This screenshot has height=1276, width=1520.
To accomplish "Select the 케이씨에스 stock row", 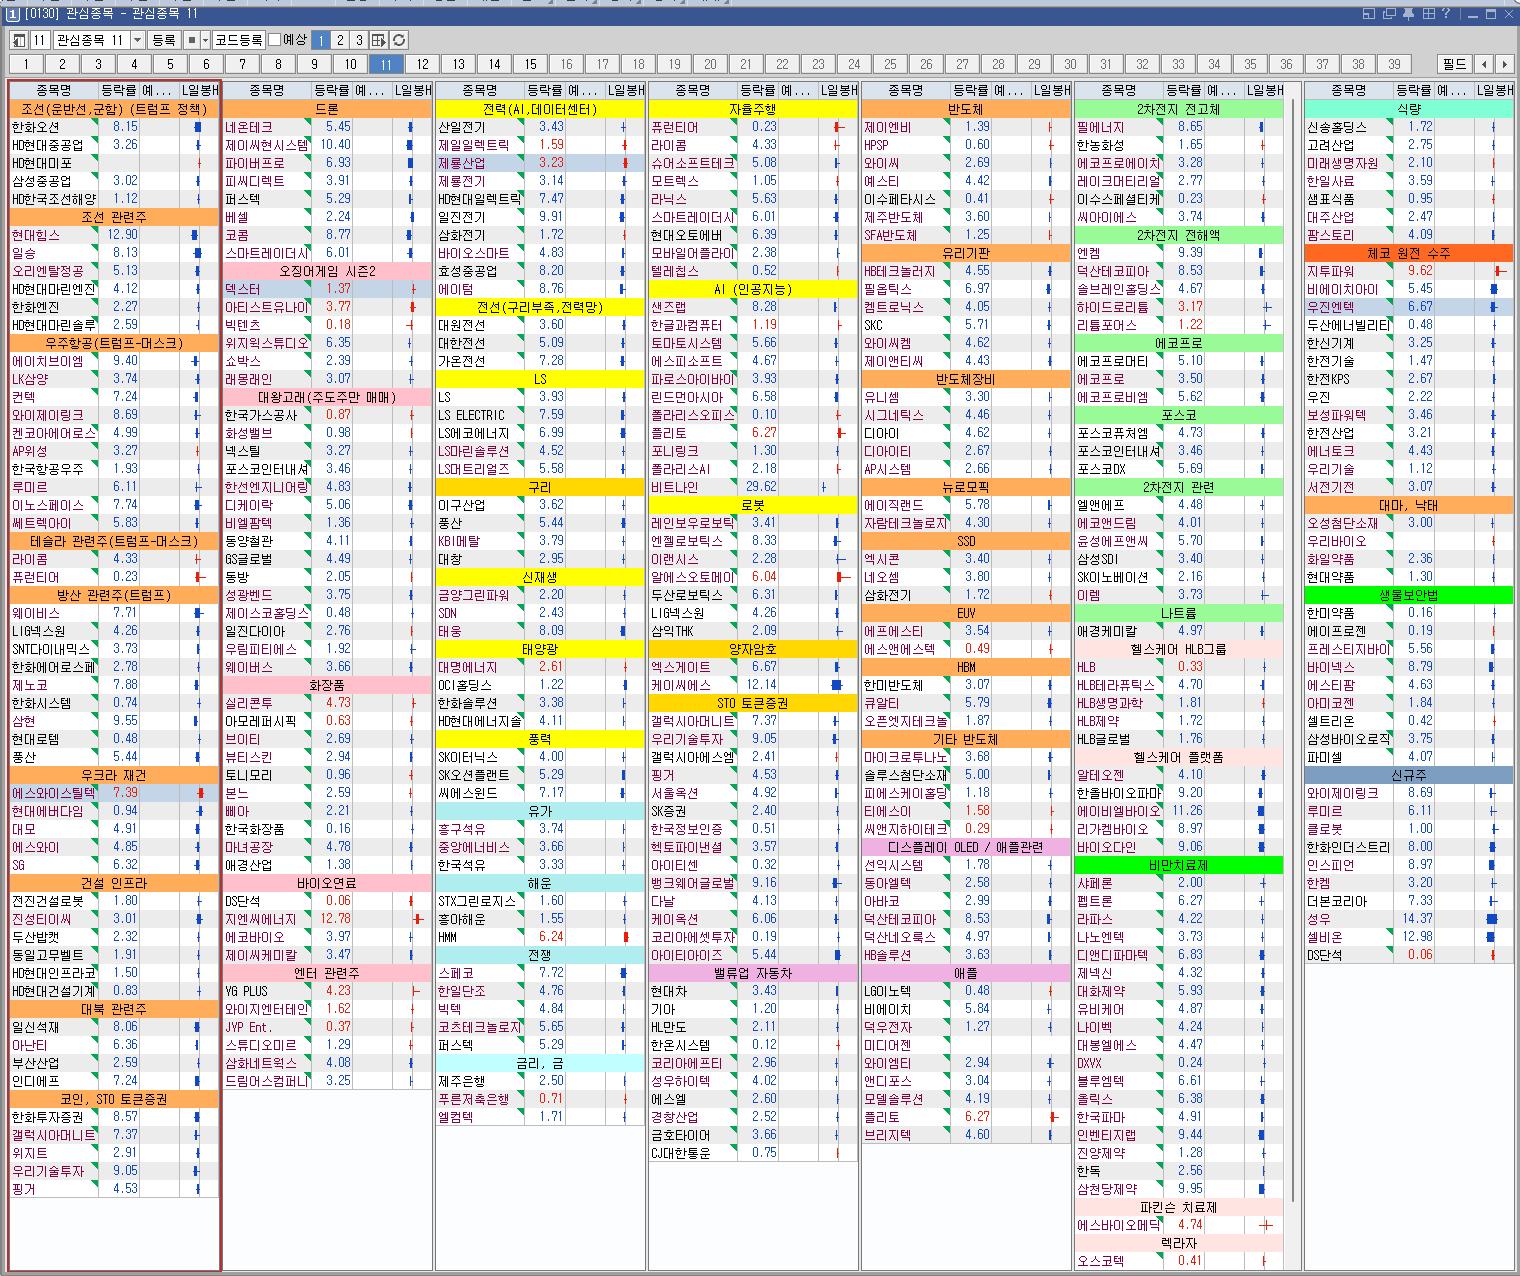I will point(753,685).
